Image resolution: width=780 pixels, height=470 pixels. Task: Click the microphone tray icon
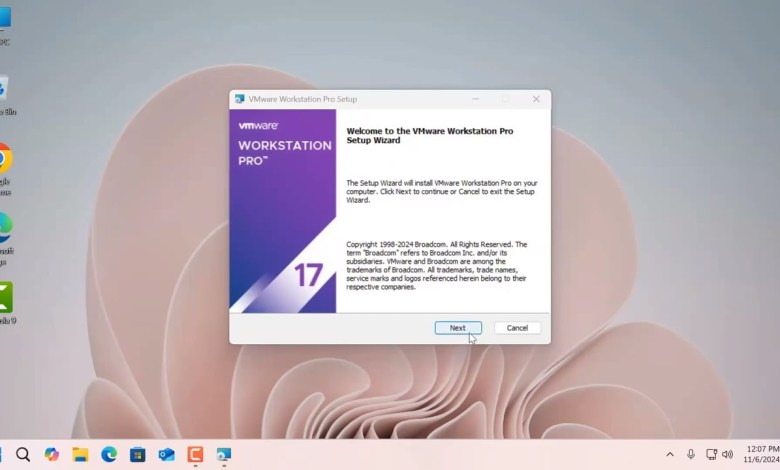[690, 454]
